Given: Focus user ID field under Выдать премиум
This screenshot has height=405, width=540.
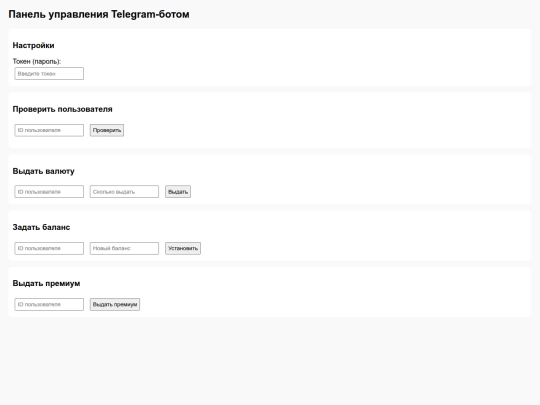Looking at the screenshot, I should [x=49, y=304].
